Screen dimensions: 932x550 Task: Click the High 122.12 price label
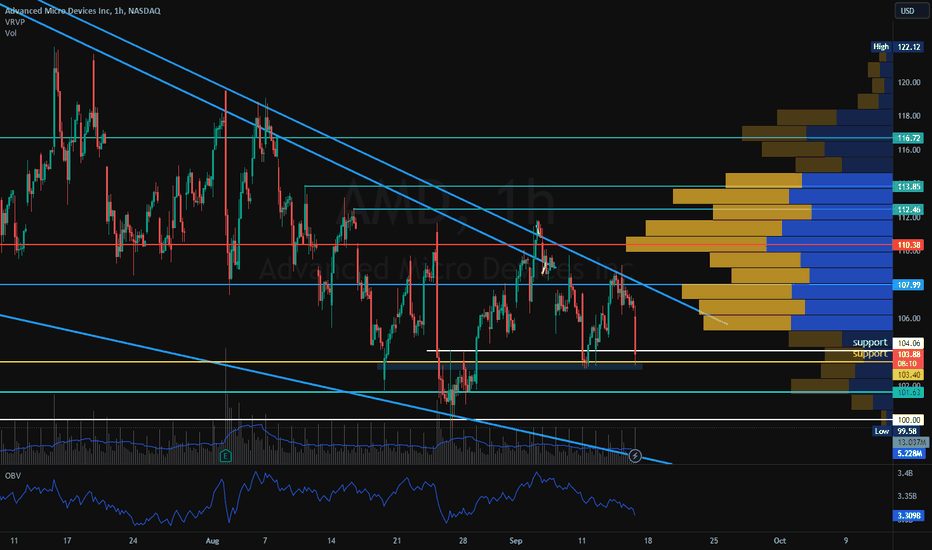point(898,46)
